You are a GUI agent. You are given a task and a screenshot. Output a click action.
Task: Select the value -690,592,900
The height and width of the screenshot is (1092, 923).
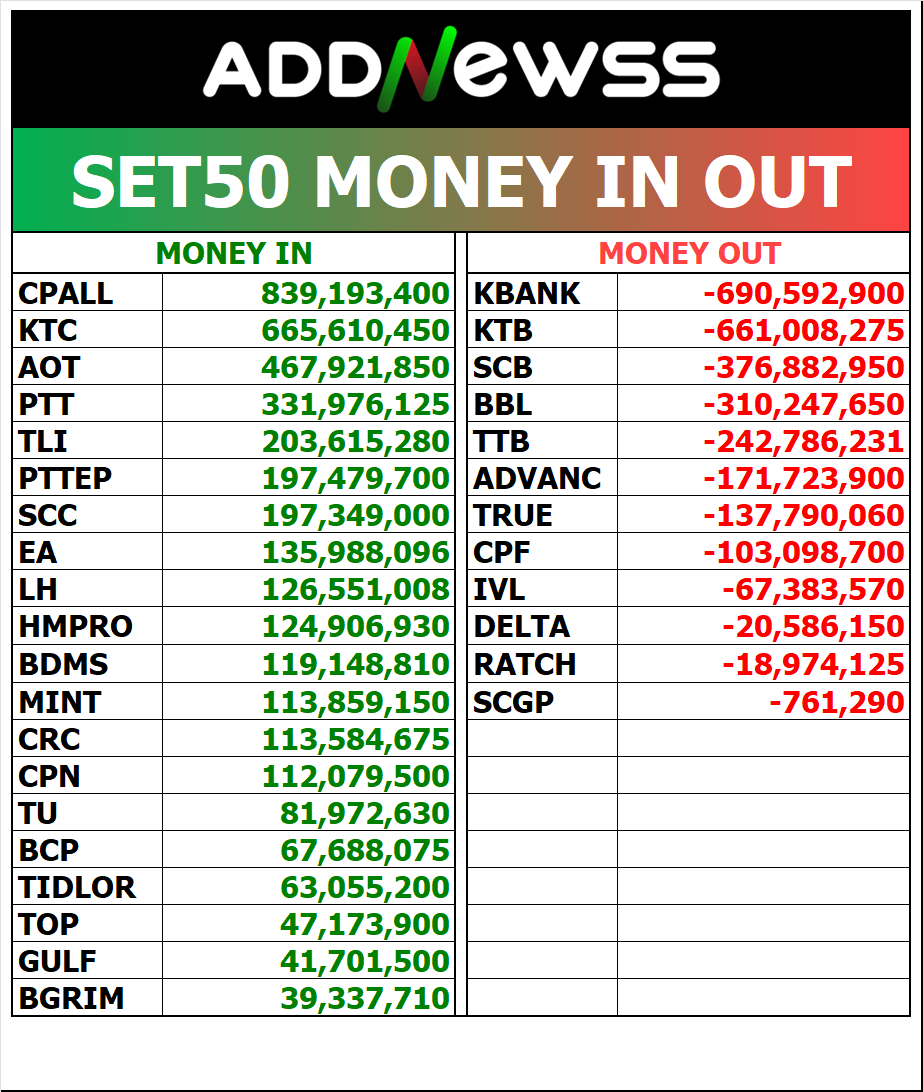[804, 293]
